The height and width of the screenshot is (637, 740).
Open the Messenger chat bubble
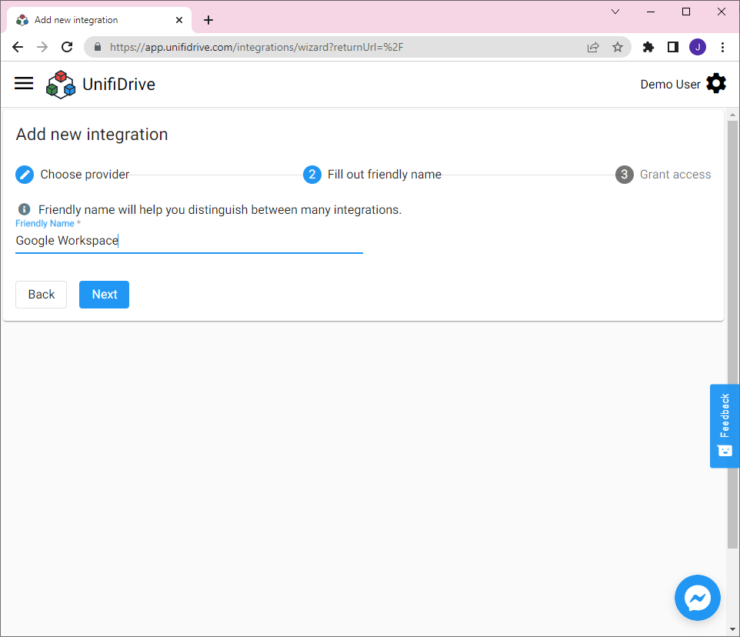click(697, 598)
